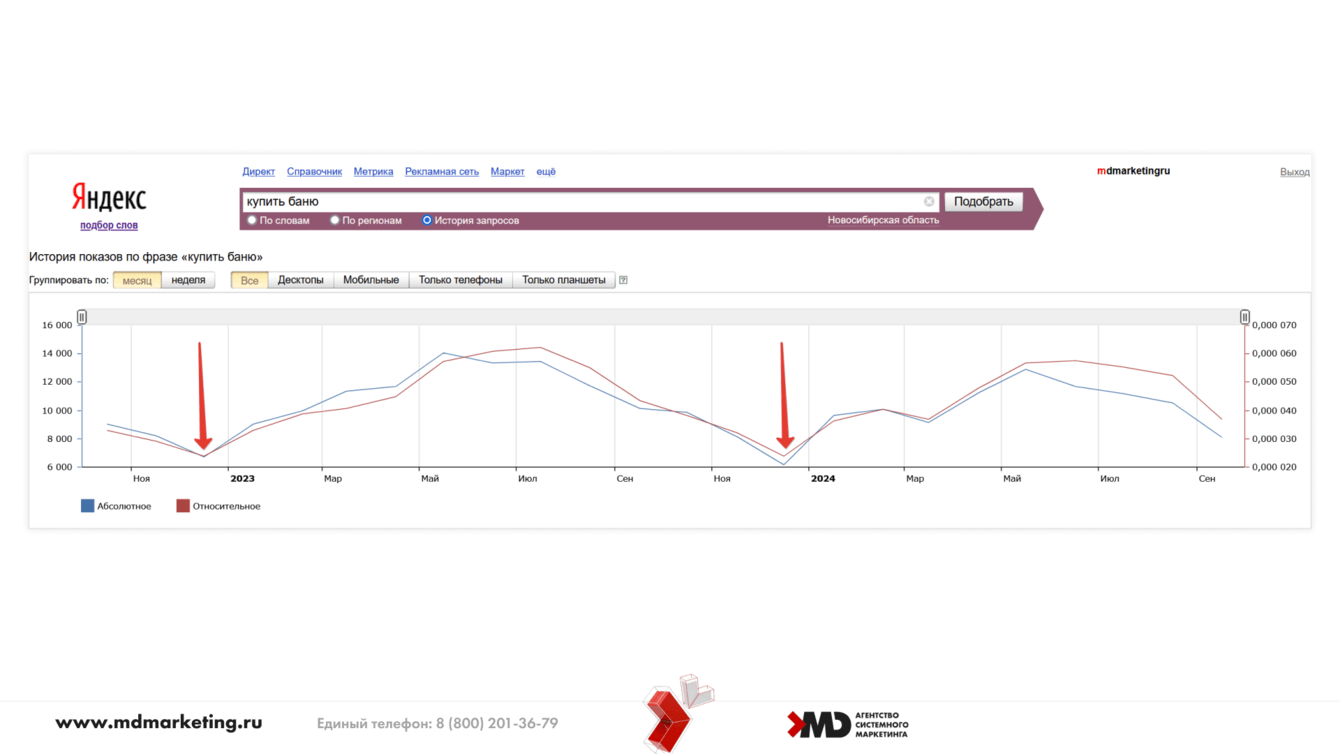This screenshot has width=1340, height=754.
Task: Click the «Подобрать» button
Action: pyautogui.click(x=983, y=202)
